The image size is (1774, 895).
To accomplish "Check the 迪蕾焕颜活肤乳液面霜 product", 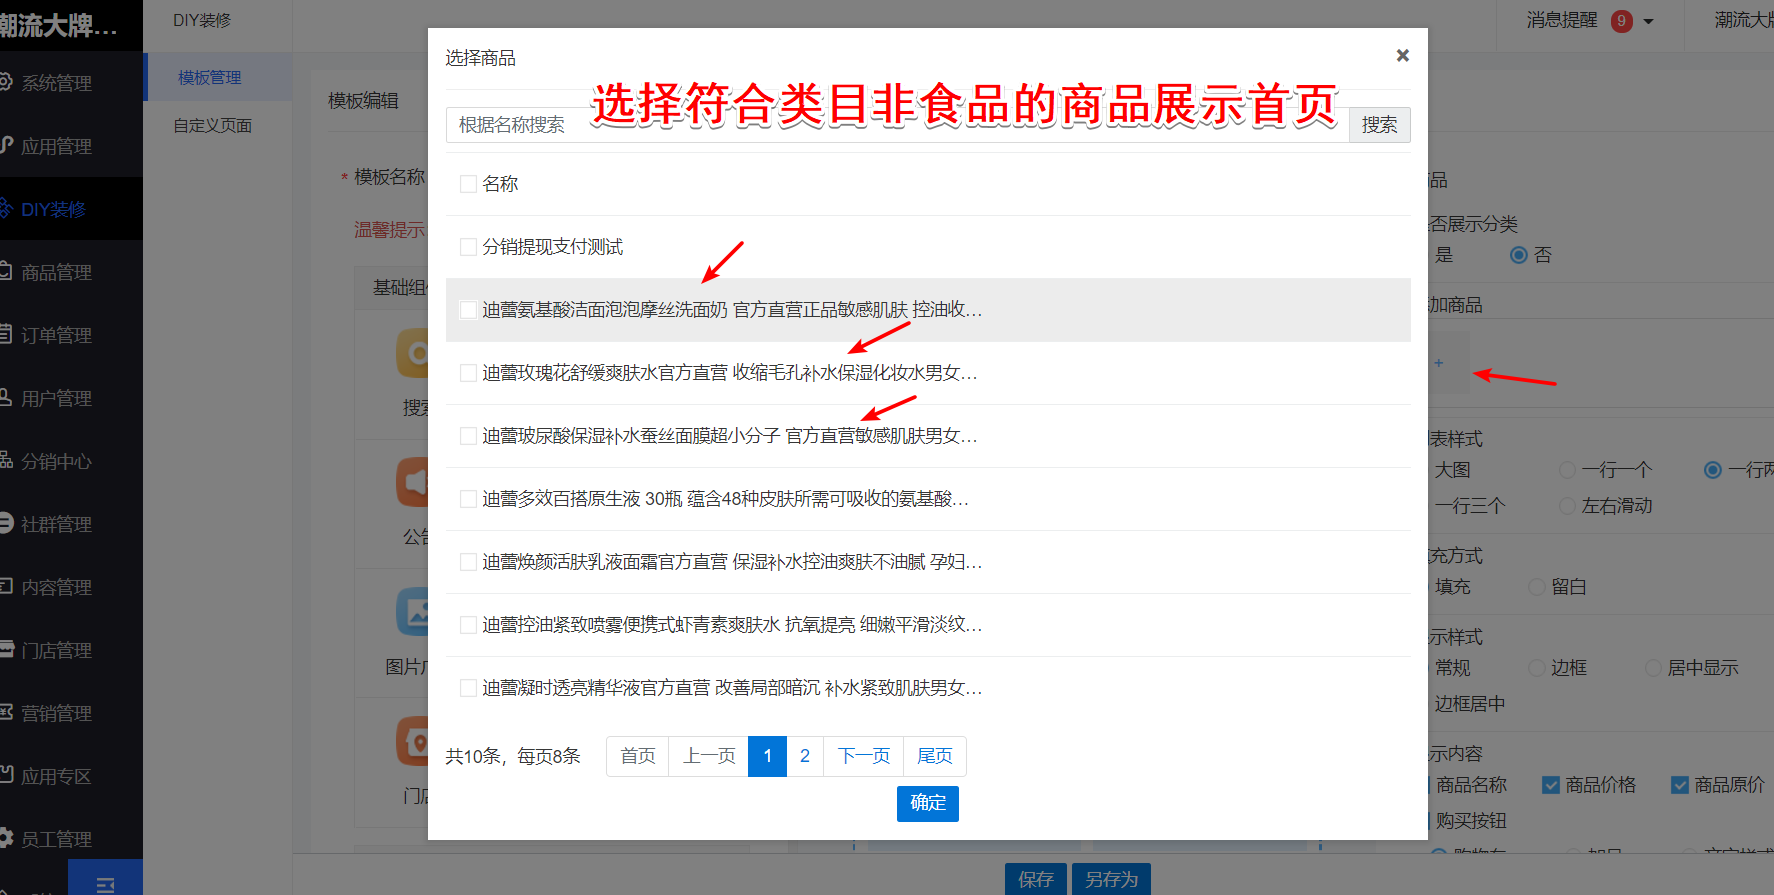I will click(468, 562).
